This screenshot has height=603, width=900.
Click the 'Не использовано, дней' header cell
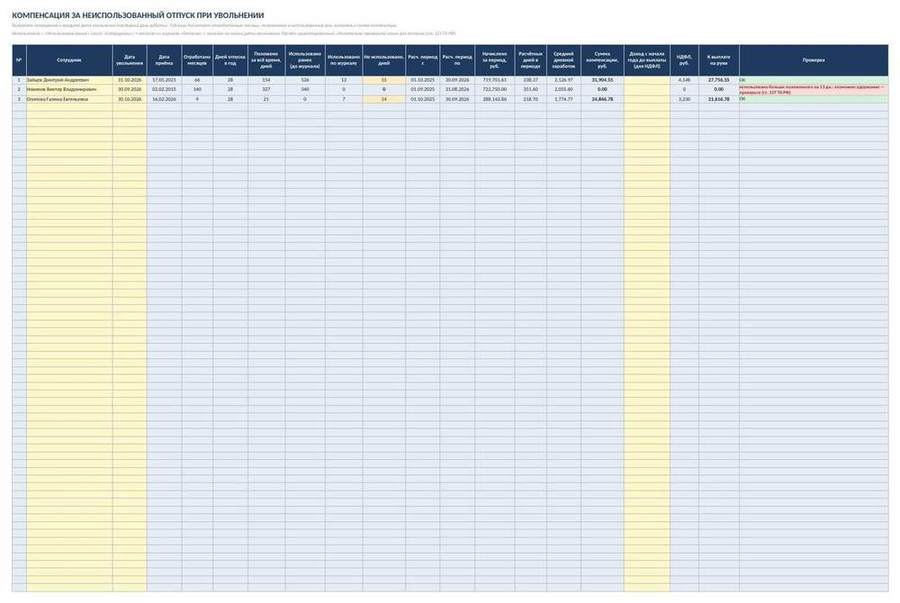pyautogui.click(x=384, y=60)
